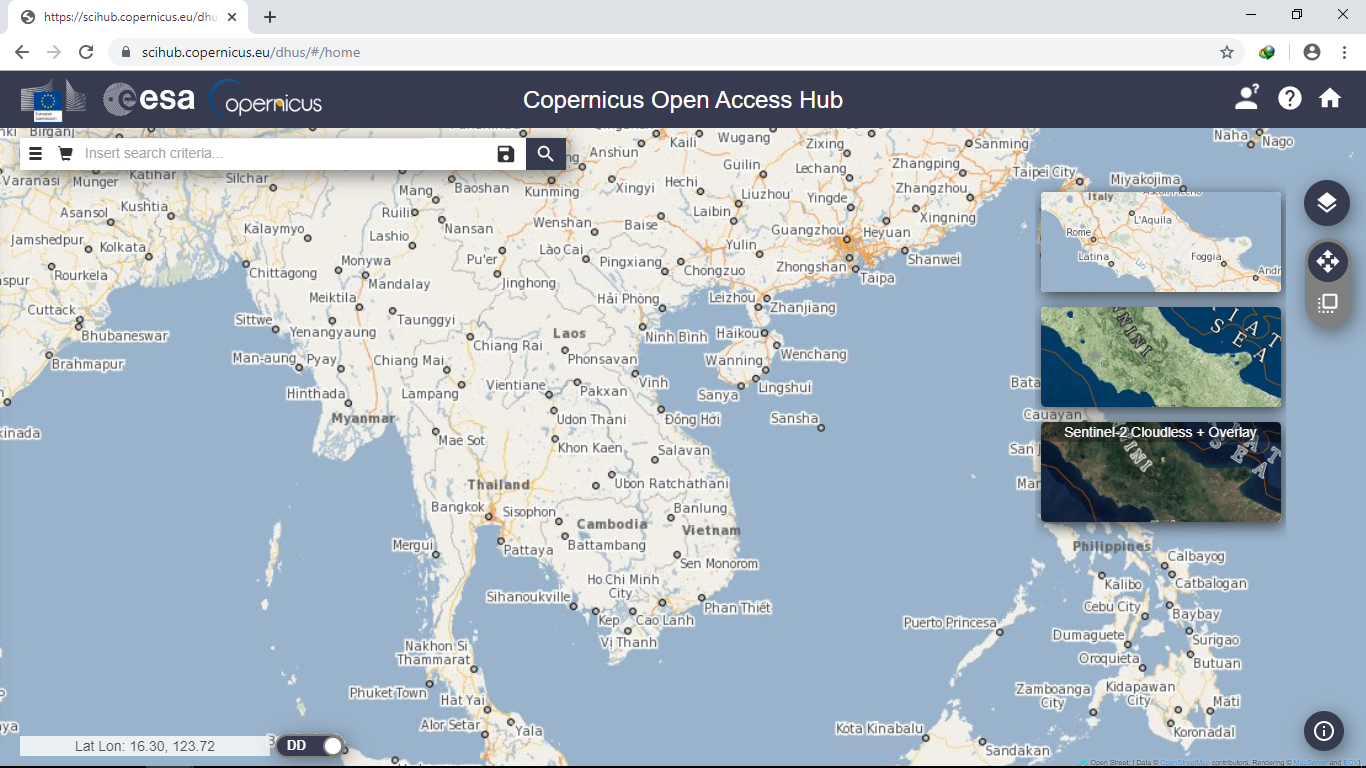Click the Puerto Princesa city label

[950, 622]
